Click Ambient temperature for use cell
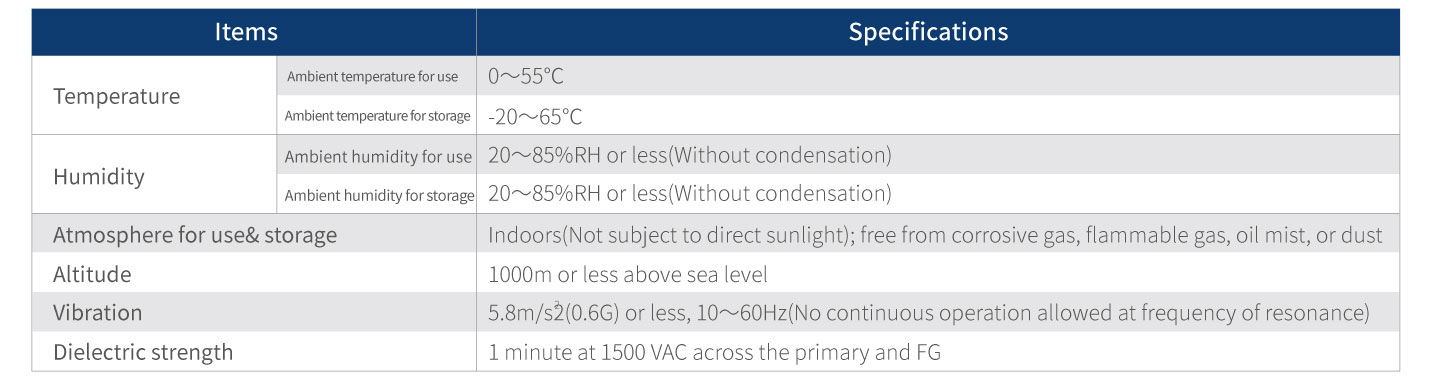 pyautogui.click(x=372, y=77)
